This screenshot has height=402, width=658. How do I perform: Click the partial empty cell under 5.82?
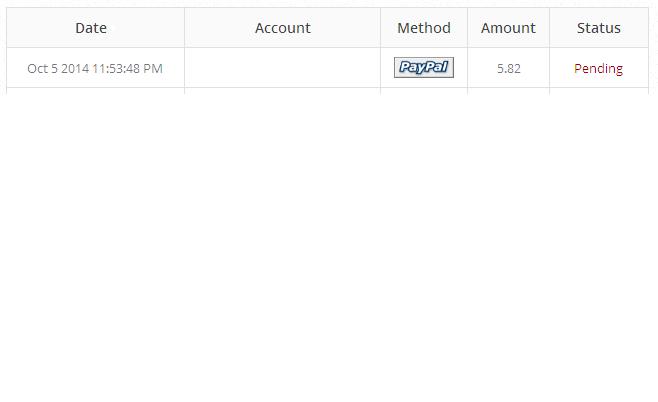click(508, 91)
